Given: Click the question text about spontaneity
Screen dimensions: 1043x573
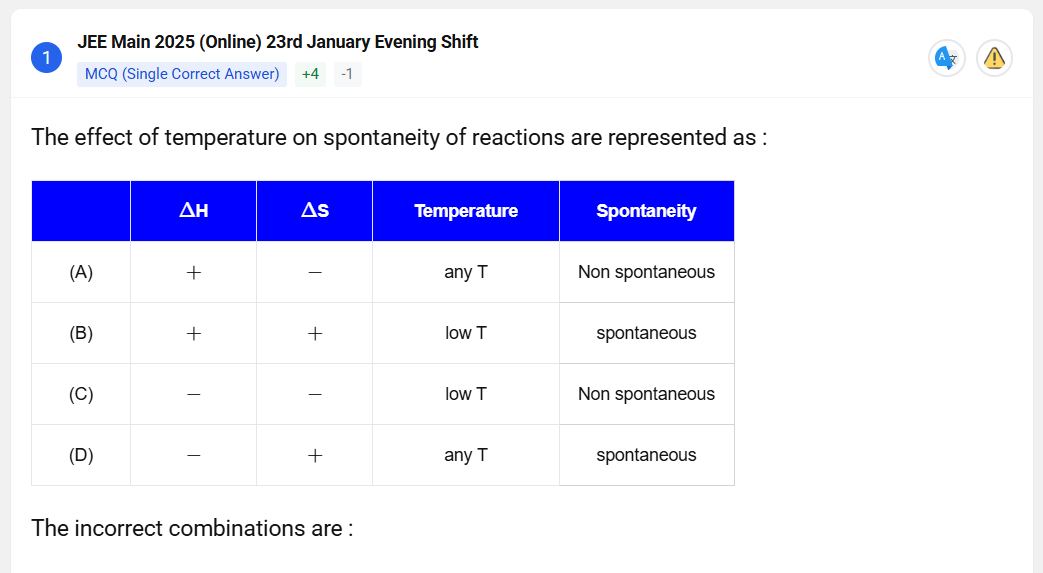Looking at the screenshot, I should 399,137.
